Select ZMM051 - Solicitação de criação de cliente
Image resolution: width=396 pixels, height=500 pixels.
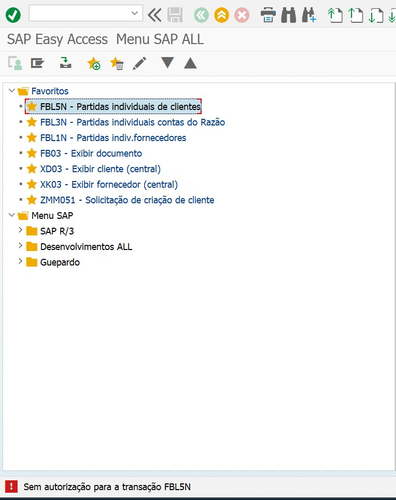[127, 200]
